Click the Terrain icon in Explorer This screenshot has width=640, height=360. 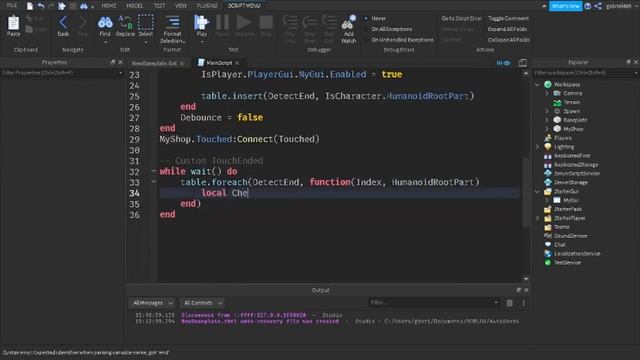[x=557, y=102]
